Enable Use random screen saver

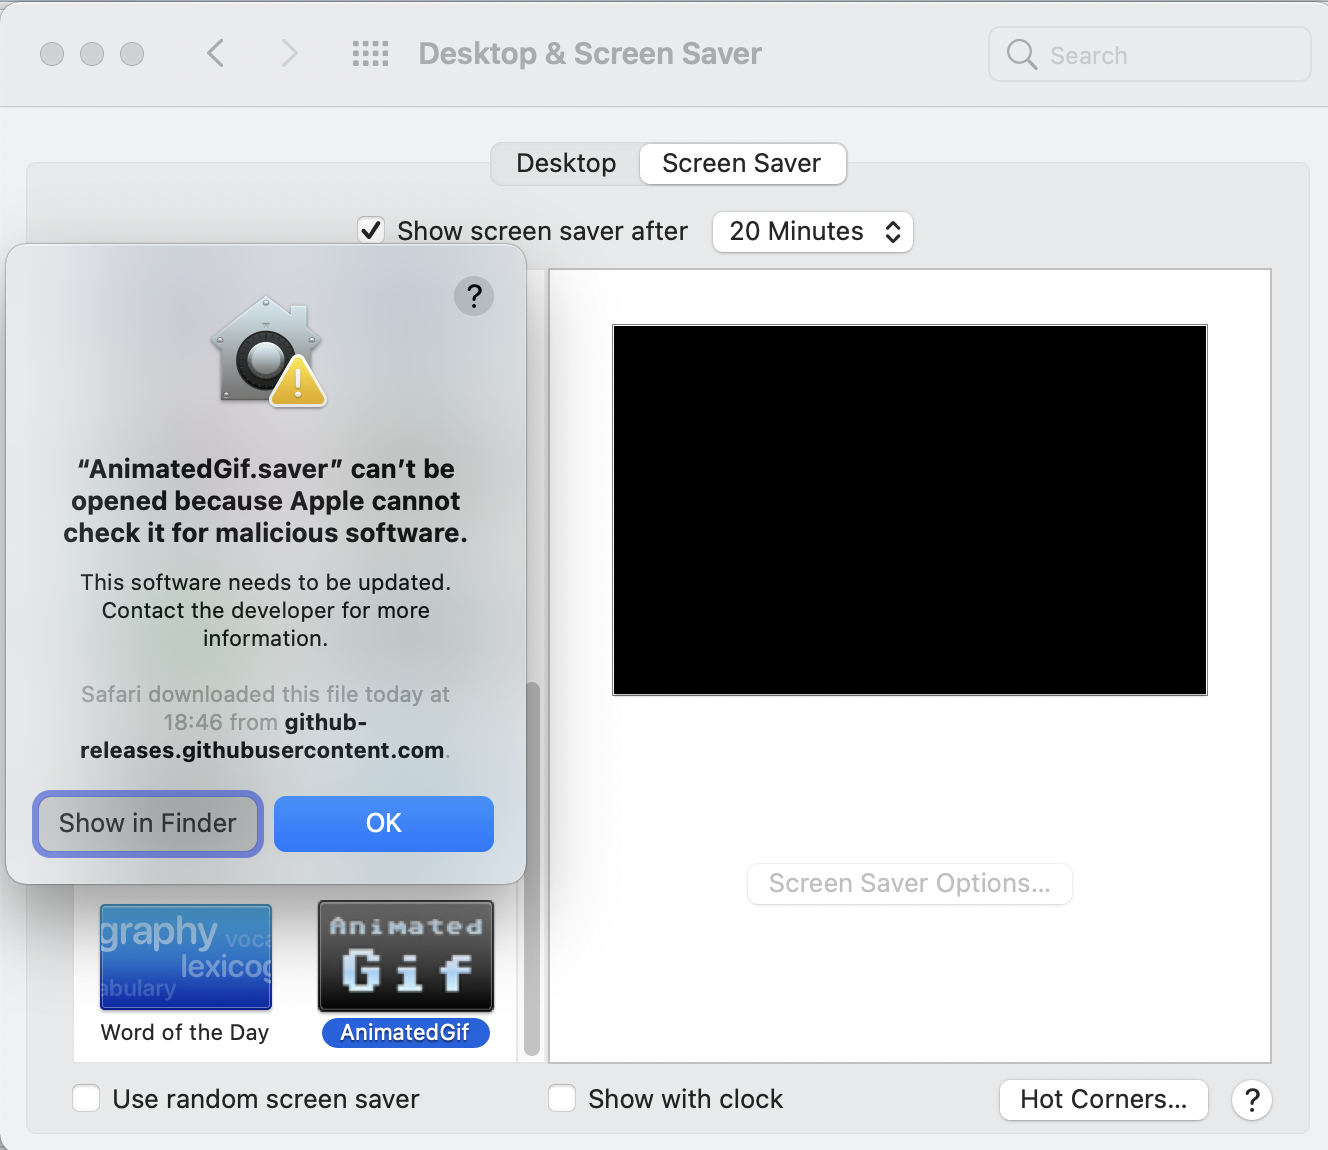pos(86,1098)
